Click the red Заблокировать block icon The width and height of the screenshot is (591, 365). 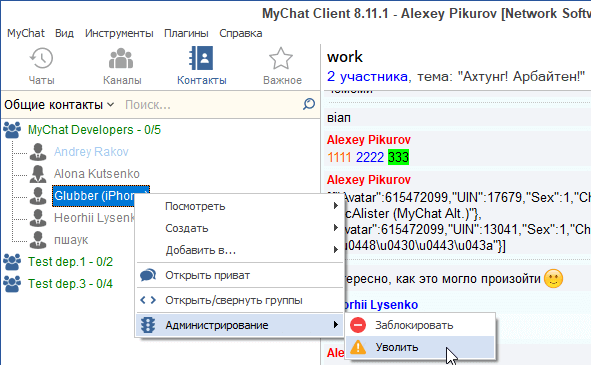click(358, 325)
